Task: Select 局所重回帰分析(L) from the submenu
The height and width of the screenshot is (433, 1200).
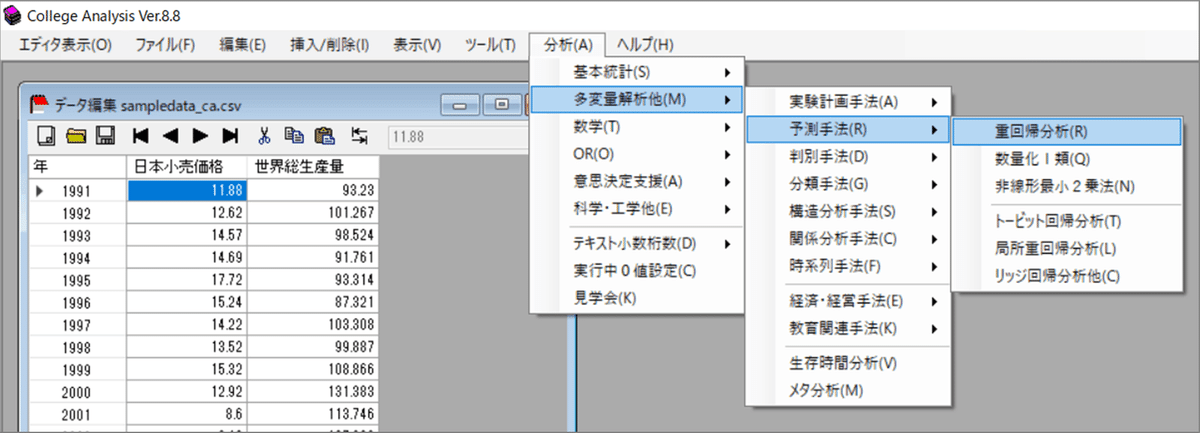Action: pos(1067,247)
